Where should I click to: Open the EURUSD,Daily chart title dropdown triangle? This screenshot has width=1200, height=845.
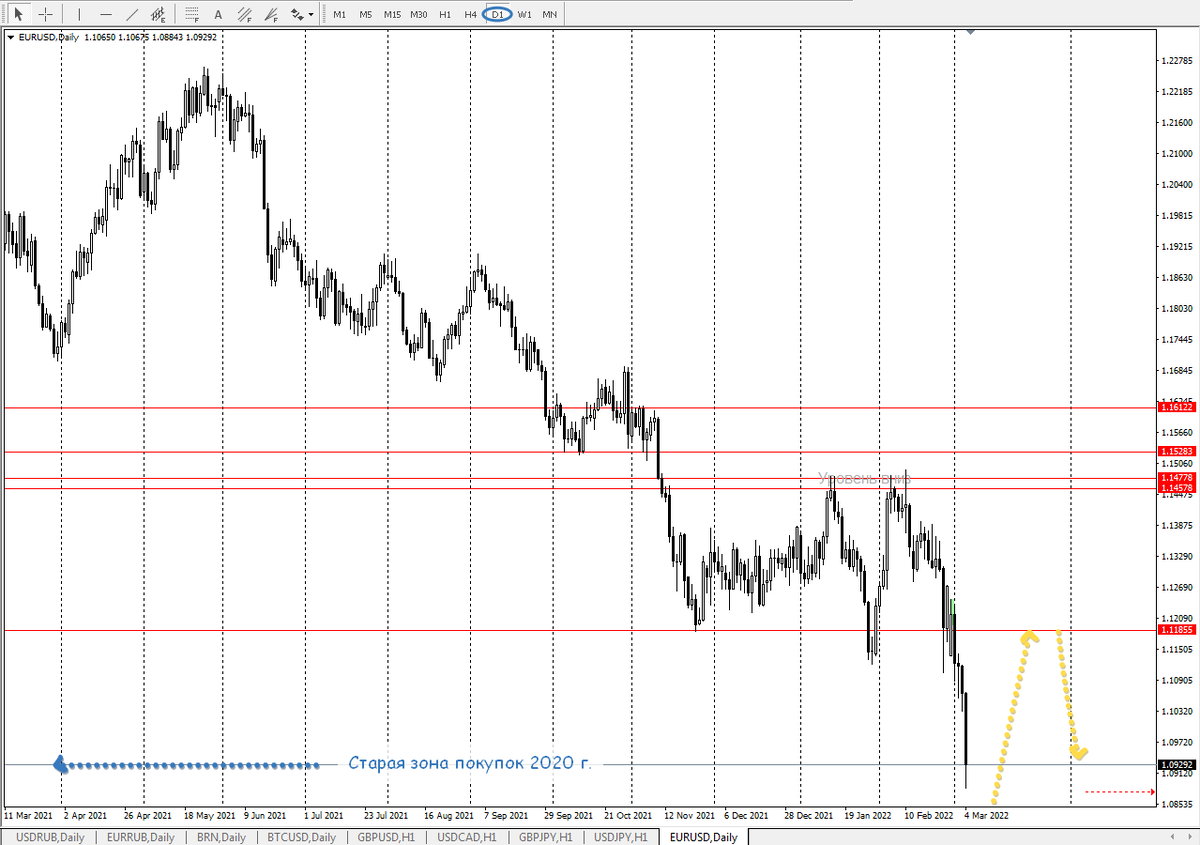[10, 37]
